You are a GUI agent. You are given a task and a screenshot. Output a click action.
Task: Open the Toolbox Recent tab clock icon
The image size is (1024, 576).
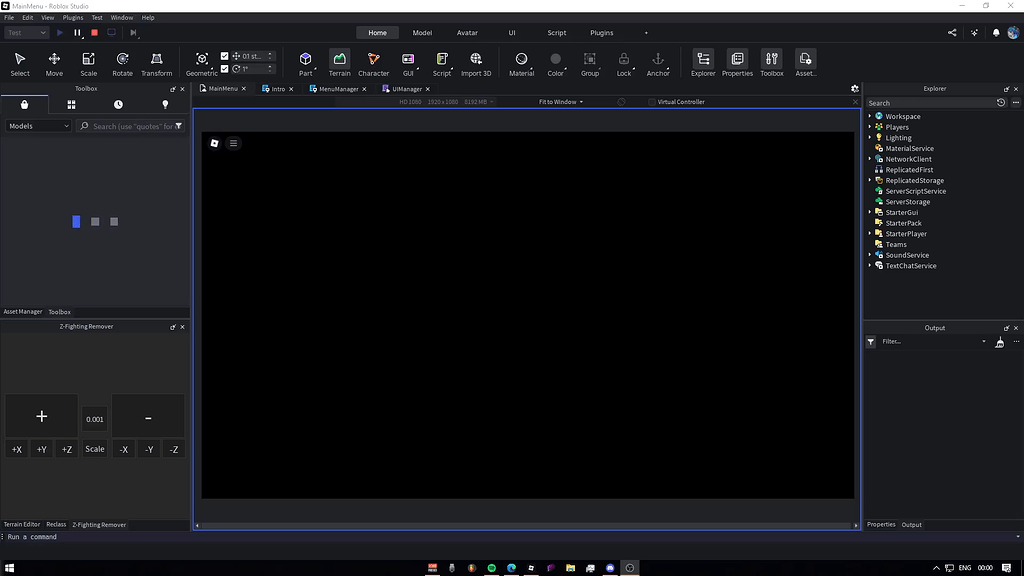pyautogui.click(x=118, y=104)
